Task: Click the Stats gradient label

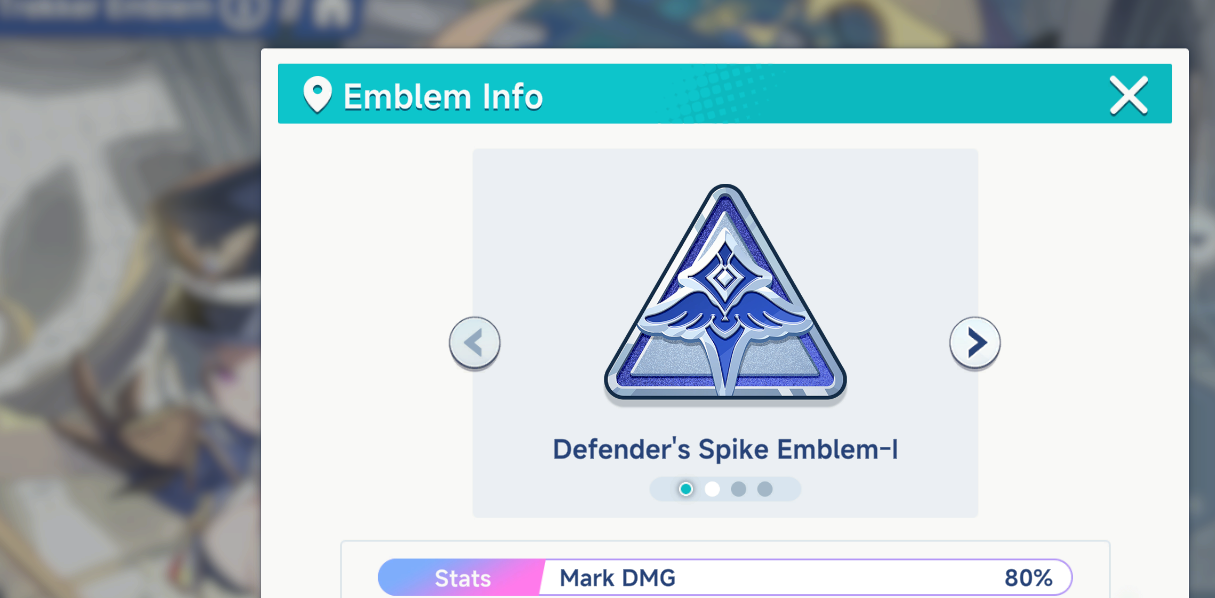Action: pyautogui.click(x=461, y=578)
